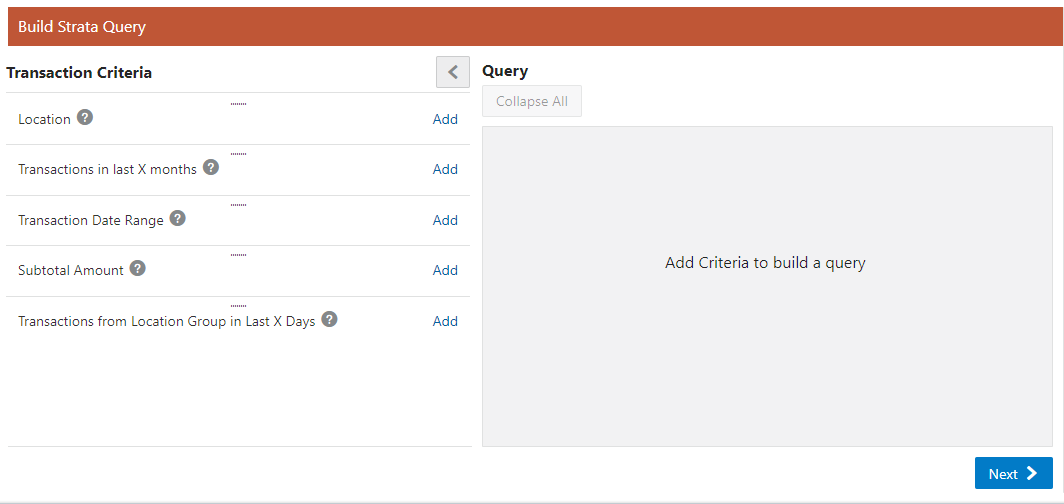Add Transactions from Location Group in Last X Days
This screenshot has width=1064, height=504.
click(x=445, y=321)
